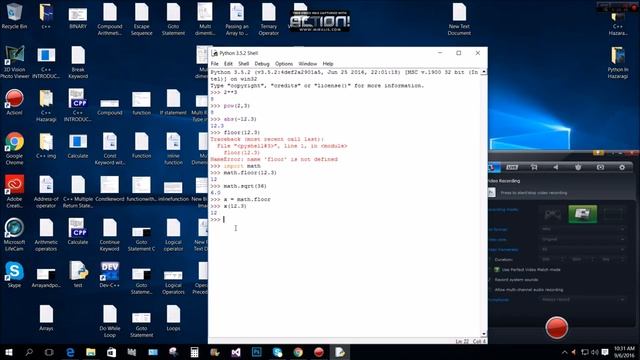Select the Address-of operator desktop file
The width and height of the screenshot is (640, 360).
[46, 192]
